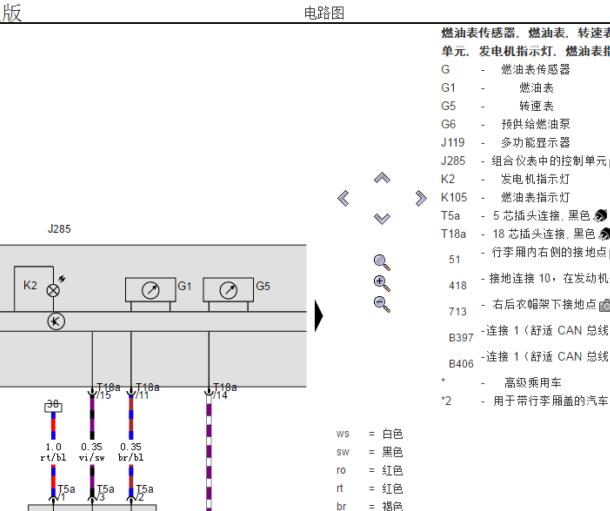Click connector pin label T18a/11

coord(147,391)
